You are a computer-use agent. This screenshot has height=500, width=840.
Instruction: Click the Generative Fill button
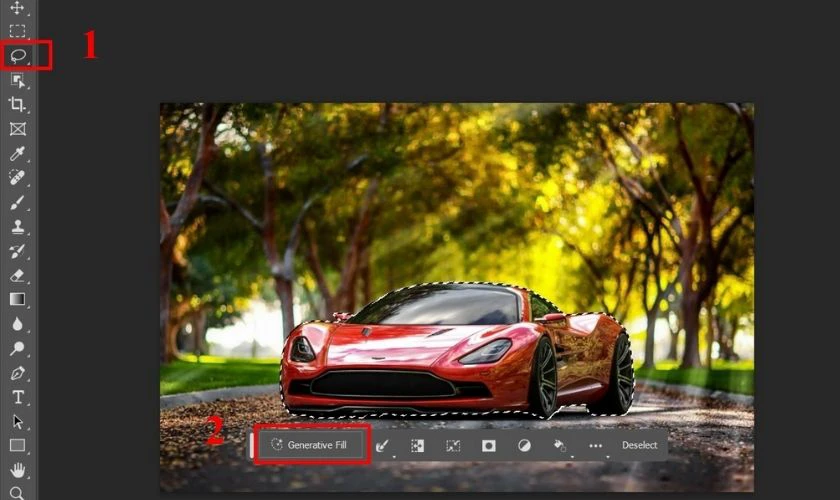tap(311, 445)
